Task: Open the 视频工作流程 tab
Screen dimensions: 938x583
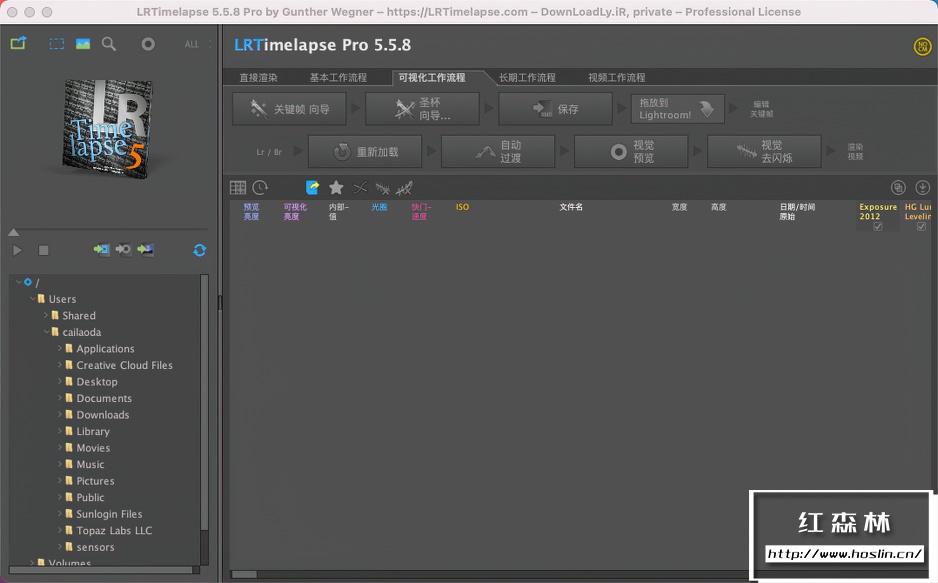Action: point(617,77)
